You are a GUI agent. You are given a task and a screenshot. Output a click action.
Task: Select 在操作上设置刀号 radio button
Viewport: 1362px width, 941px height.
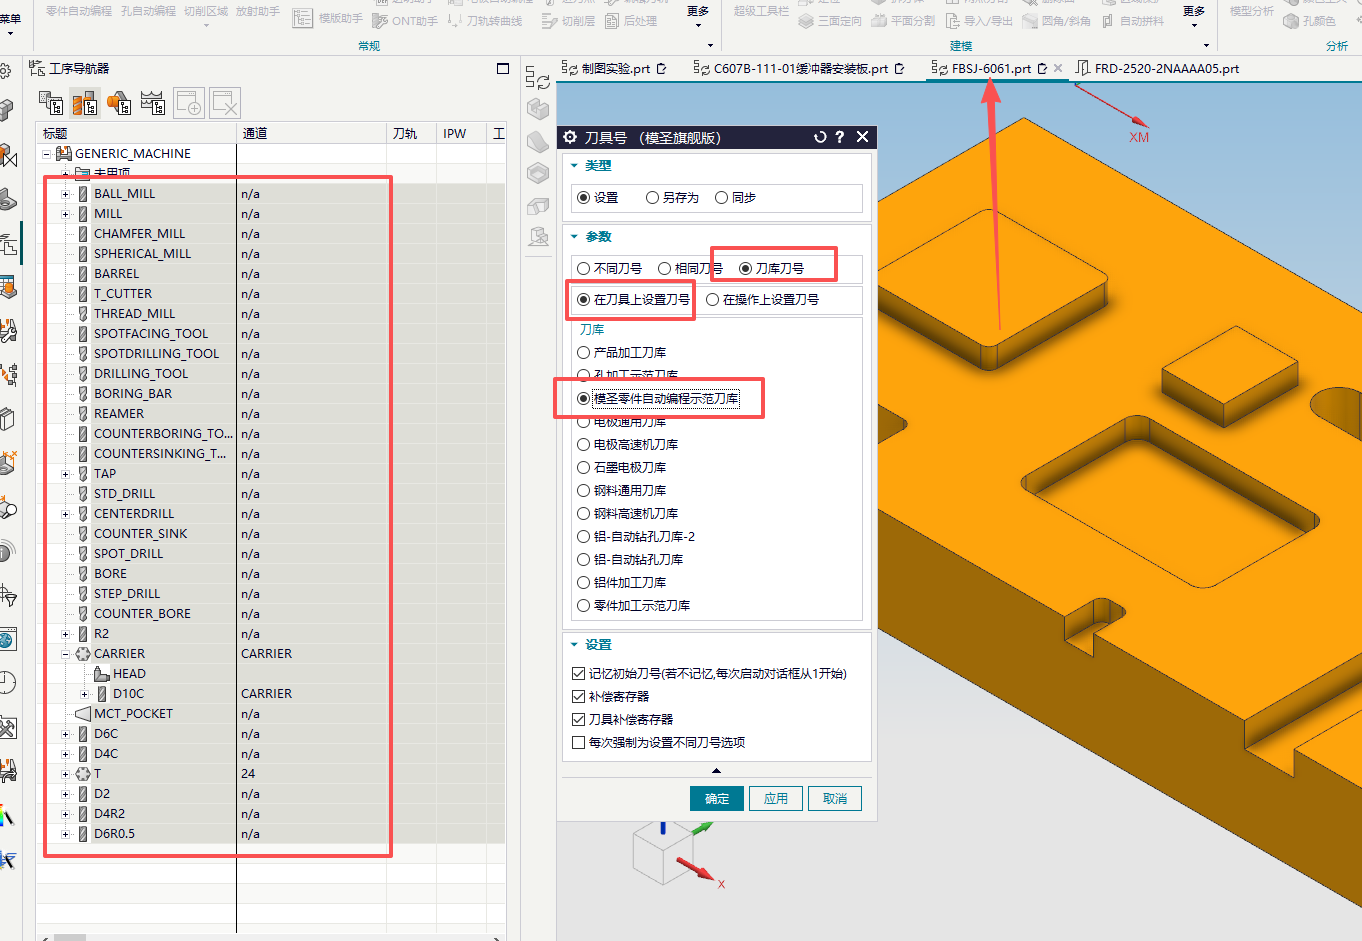point(713,299)
